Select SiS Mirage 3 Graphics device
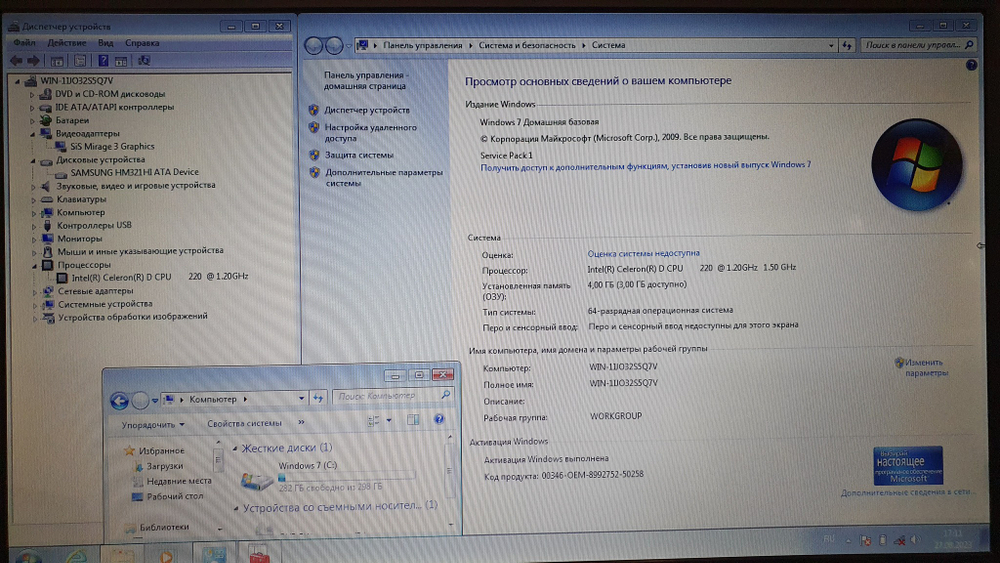1000x563 pixels. click(112, 146)
